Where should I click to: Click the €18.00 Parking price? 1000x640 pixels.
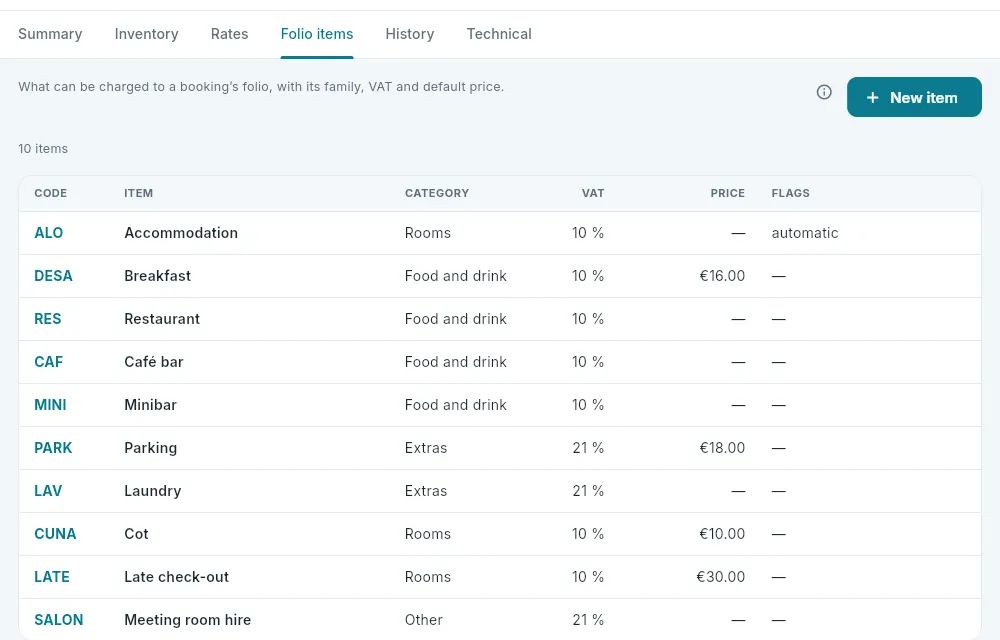point(722,448)
